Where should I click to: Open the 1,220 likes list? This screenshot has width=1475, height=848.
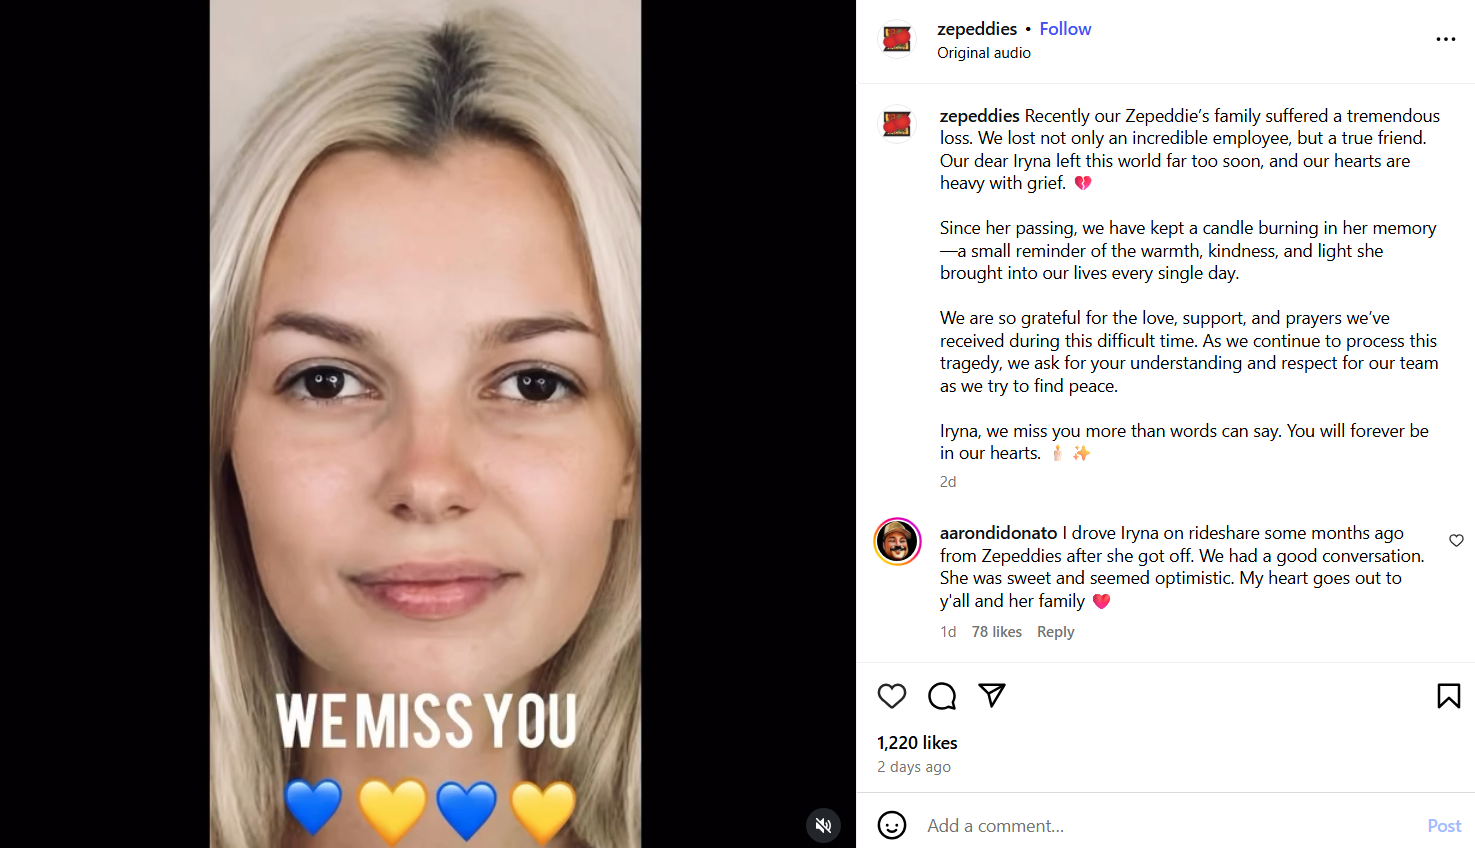click(917, 743)
